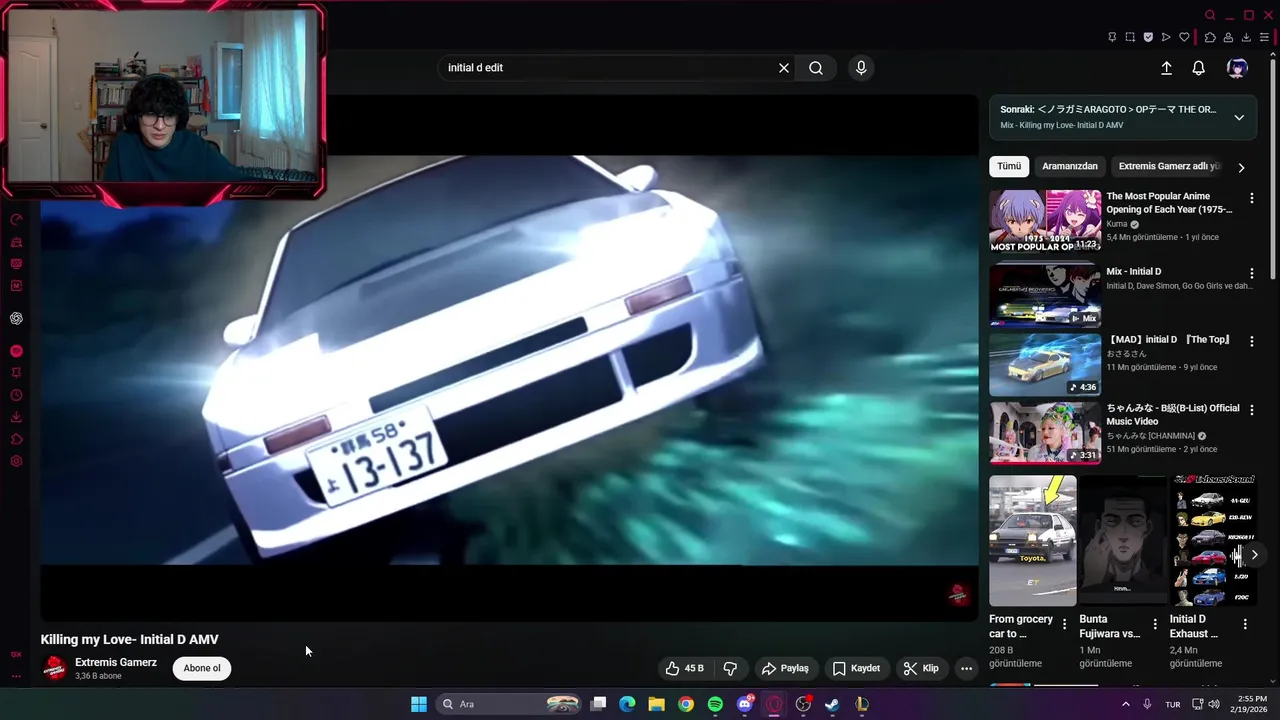1280x720 pixels.
Task: Open the YouTube upload/create icon
Action: (1166, 68)
